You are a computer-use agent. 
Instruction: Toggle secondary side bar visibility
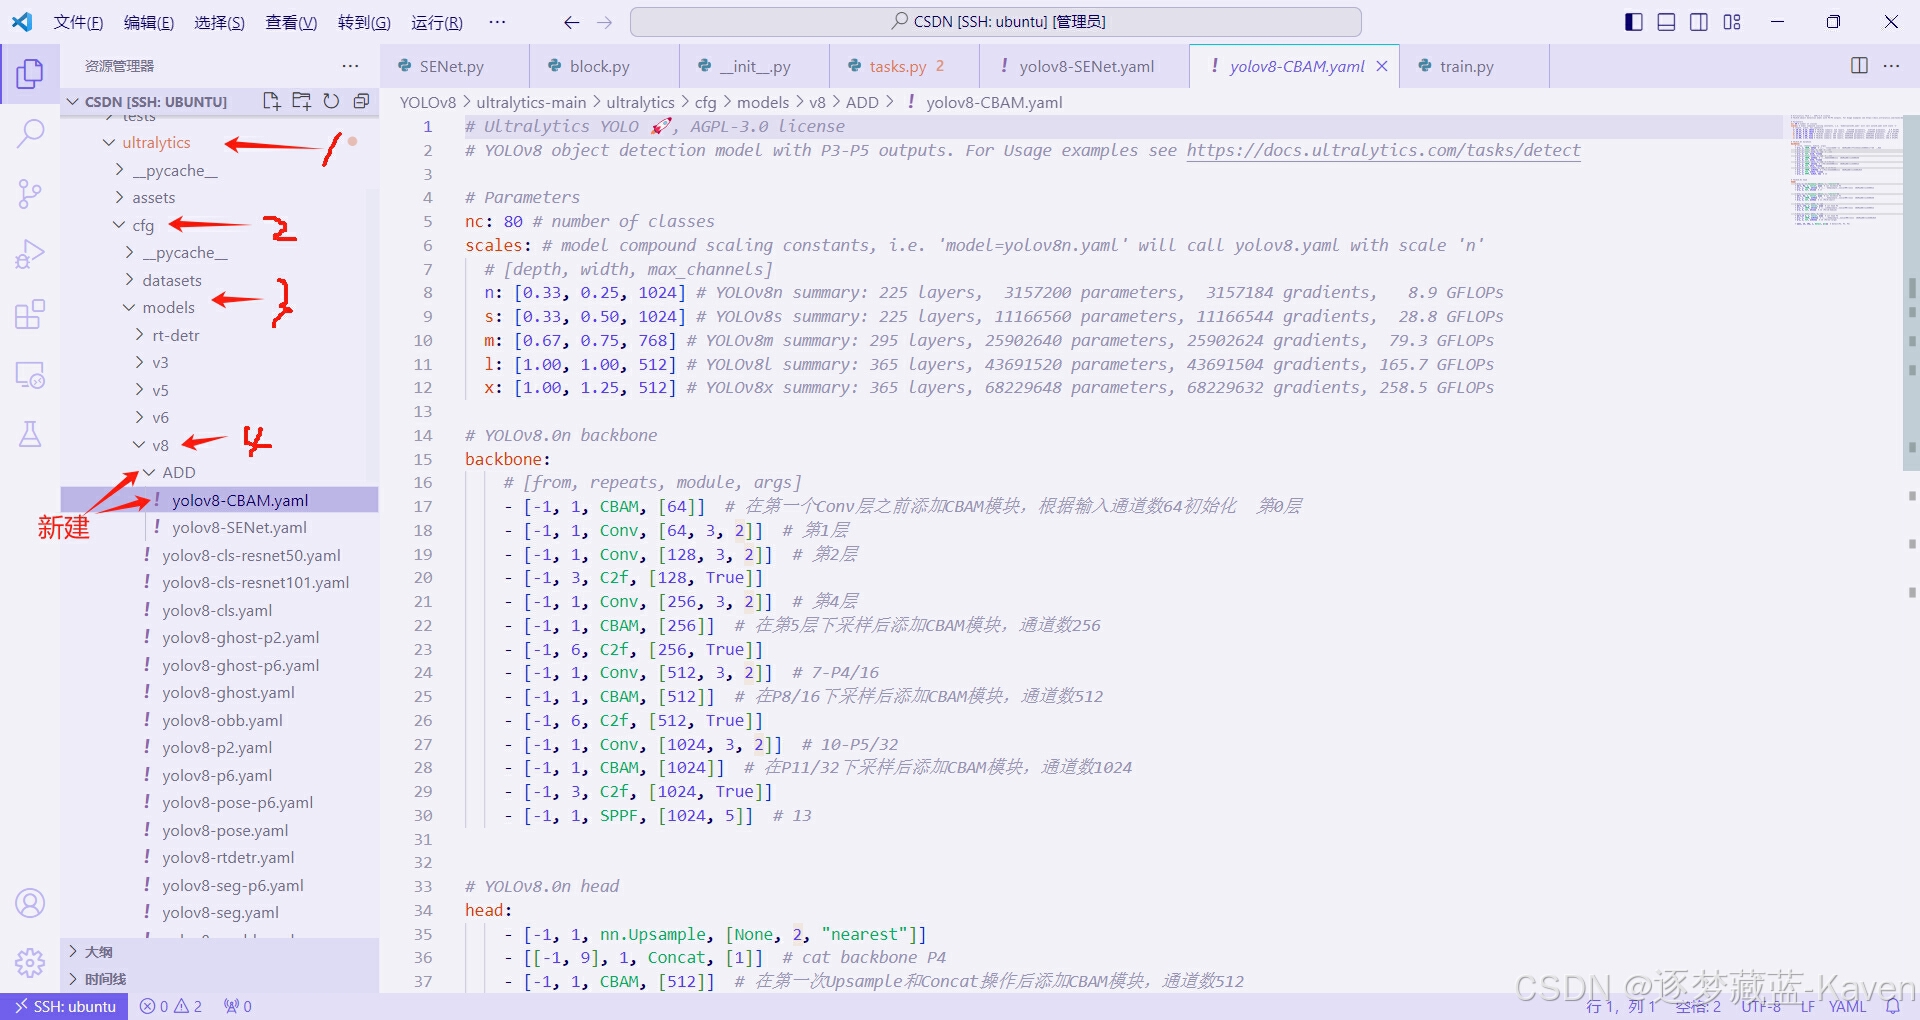[1699, 22]
